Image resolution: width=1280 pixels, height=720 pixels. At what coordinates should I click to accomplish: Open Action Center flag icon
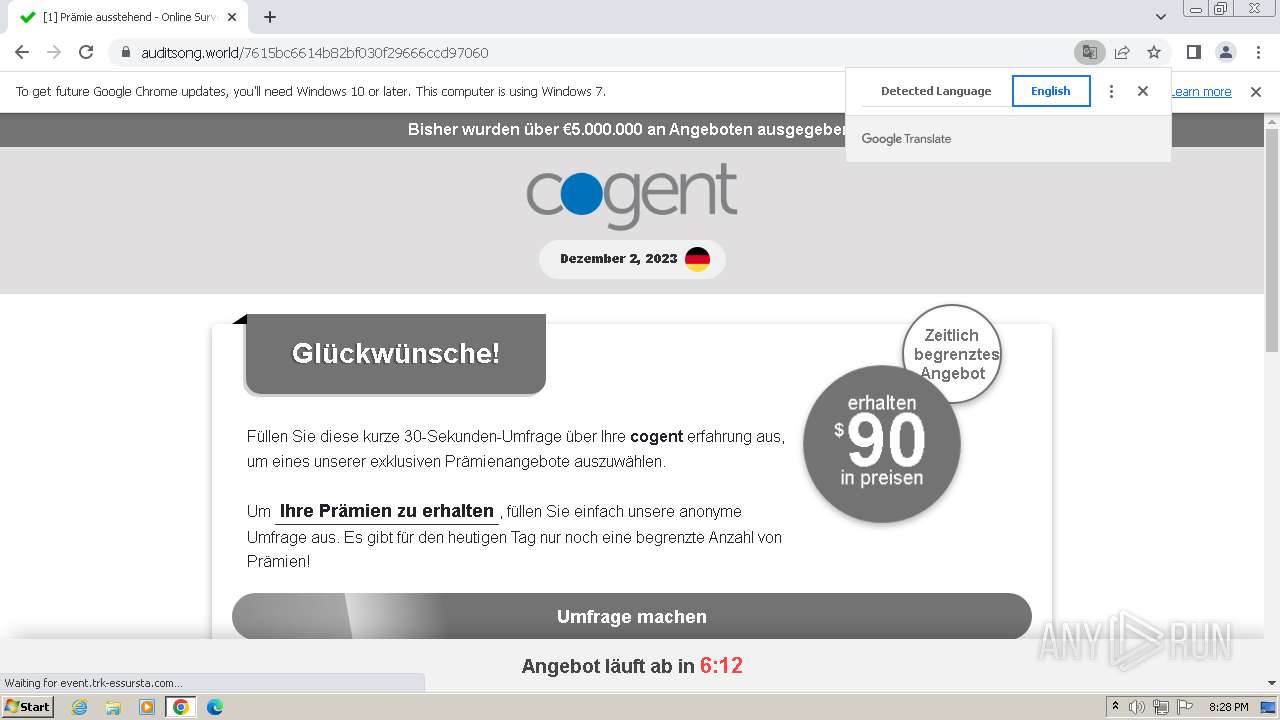pos(1185,707)
